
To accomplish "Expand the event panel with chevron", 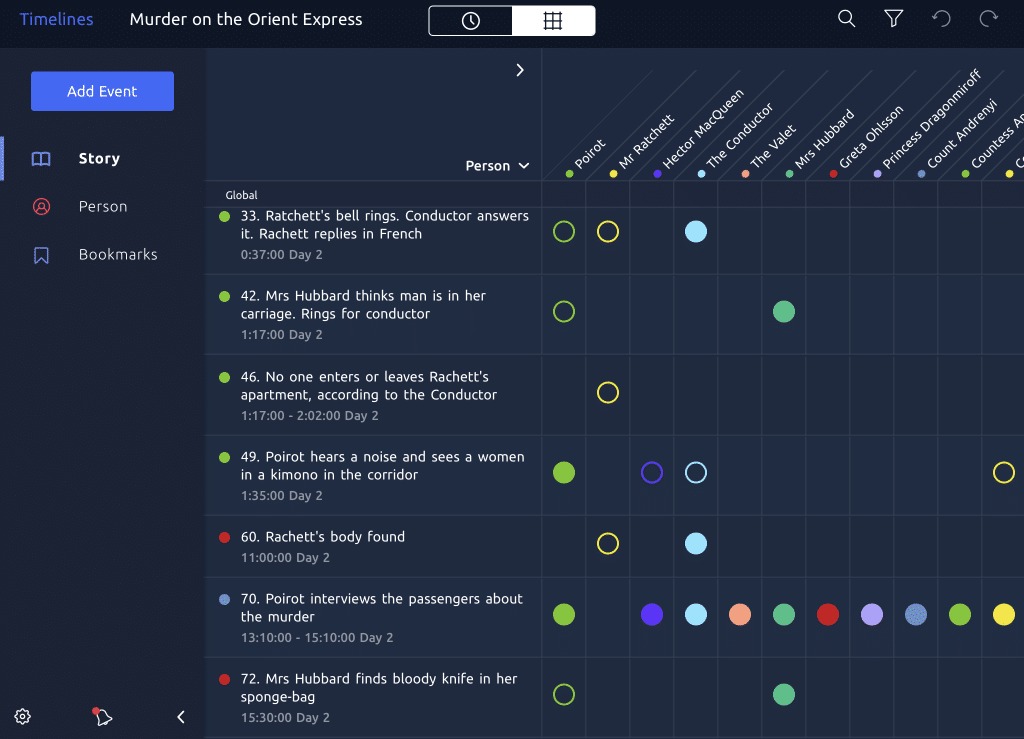I will (x=520, y=70).
